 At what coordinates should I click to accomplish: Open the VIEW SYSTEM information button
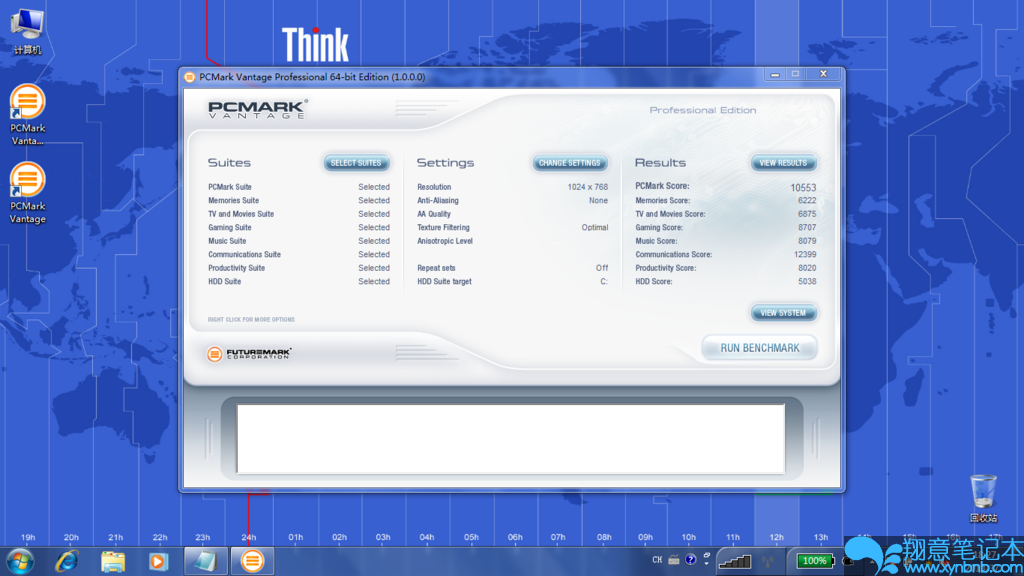click(783, 313)
